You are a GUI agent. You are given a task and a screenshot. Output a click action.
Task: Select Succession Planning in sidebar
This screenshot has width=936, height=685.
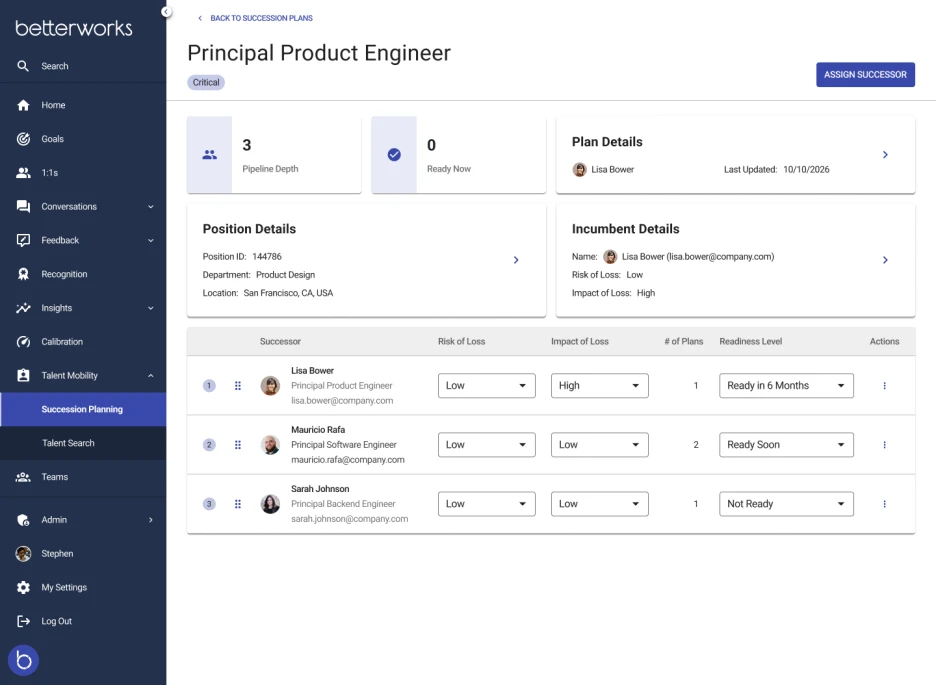83,409
